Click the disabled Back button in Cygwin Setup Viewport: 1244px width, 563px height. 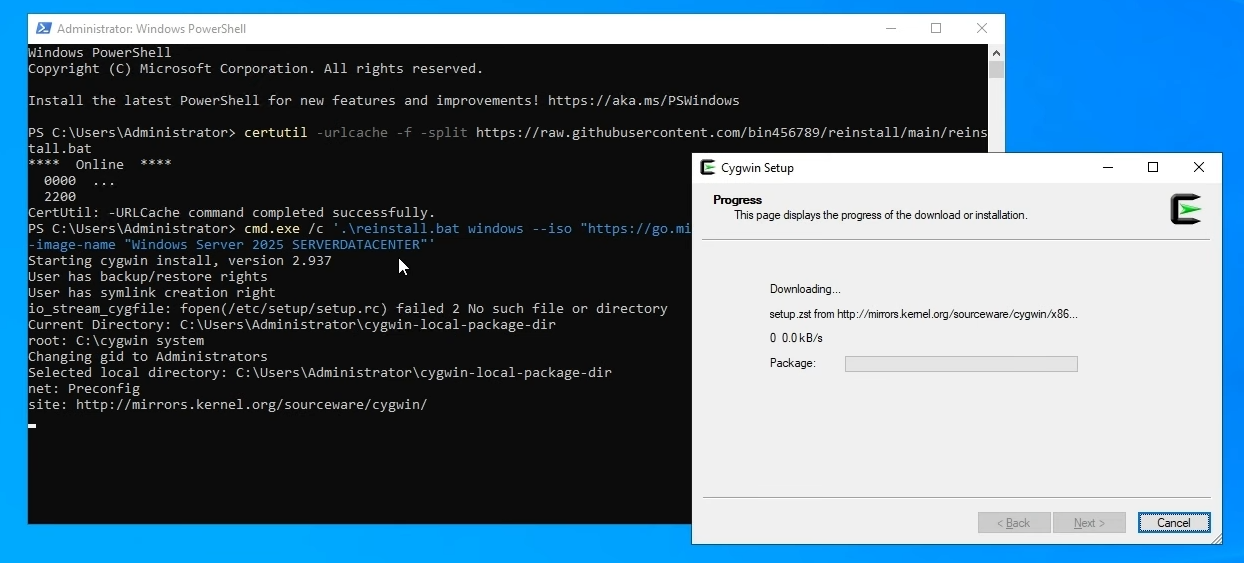pyautogui.click(x=1014, y=523)
